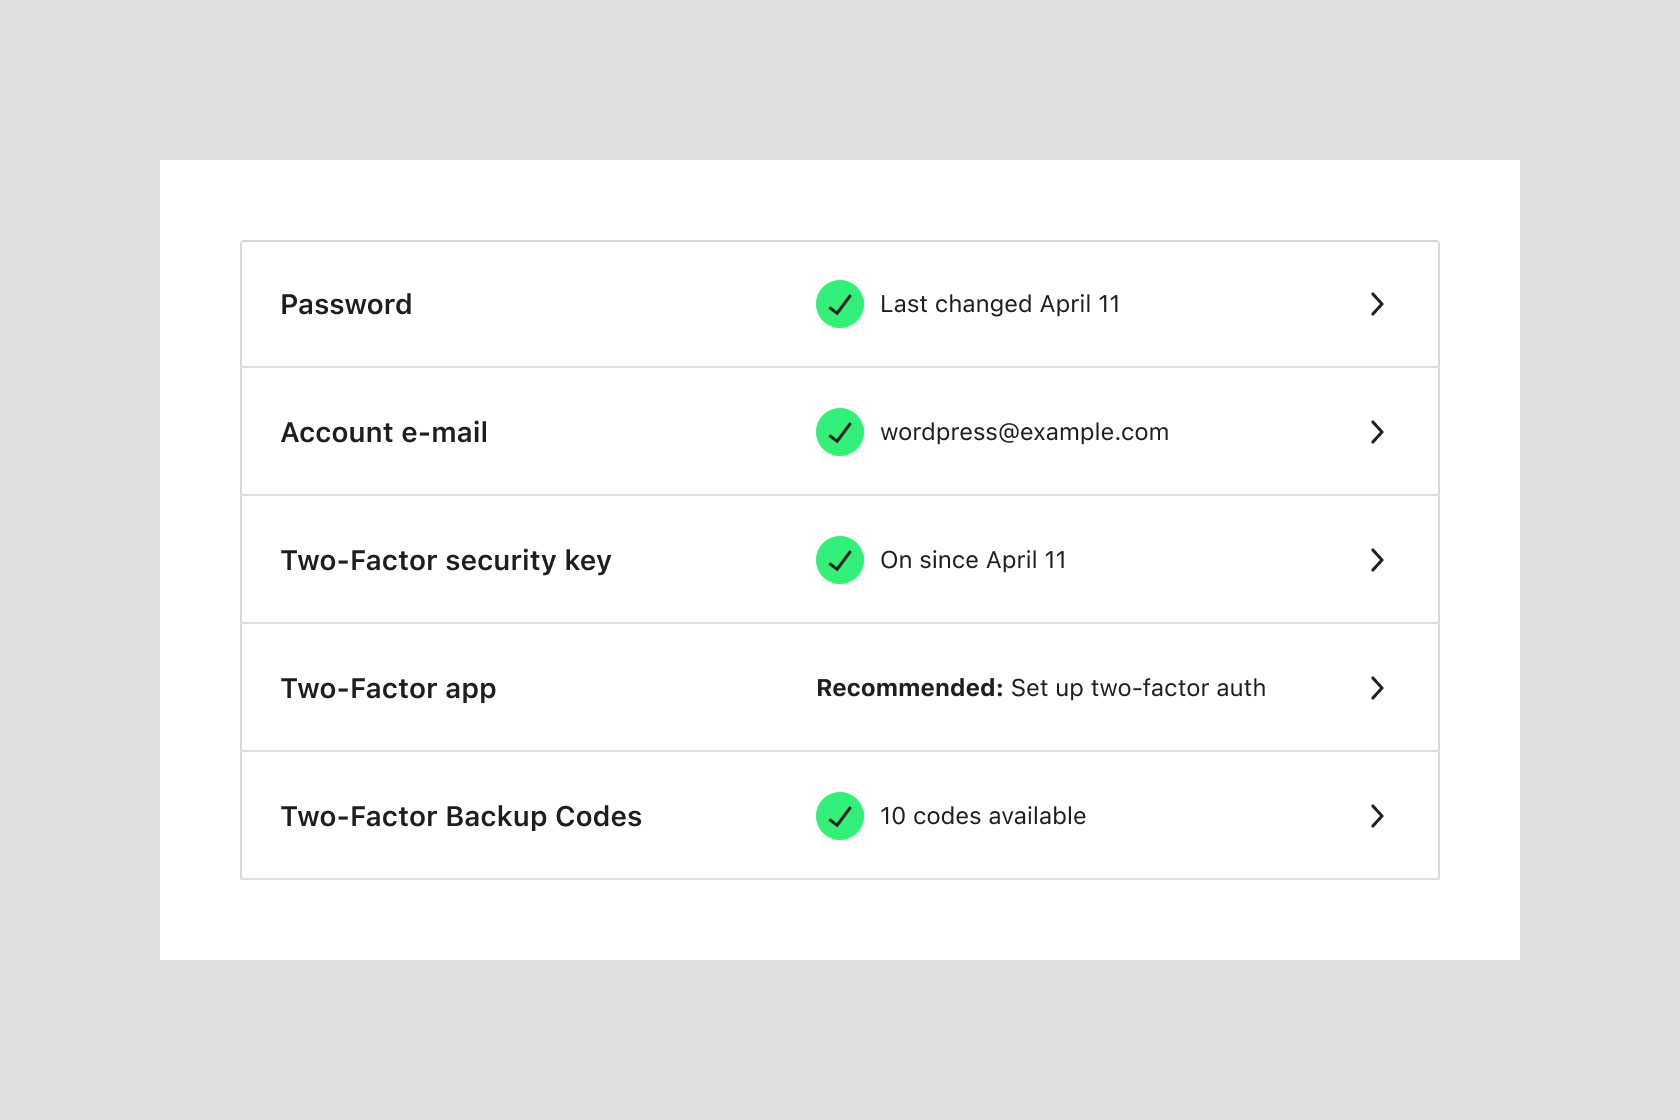Click 'Last changed April 11' status text
This screenshot has width=1680, height=1120.
1000,304
